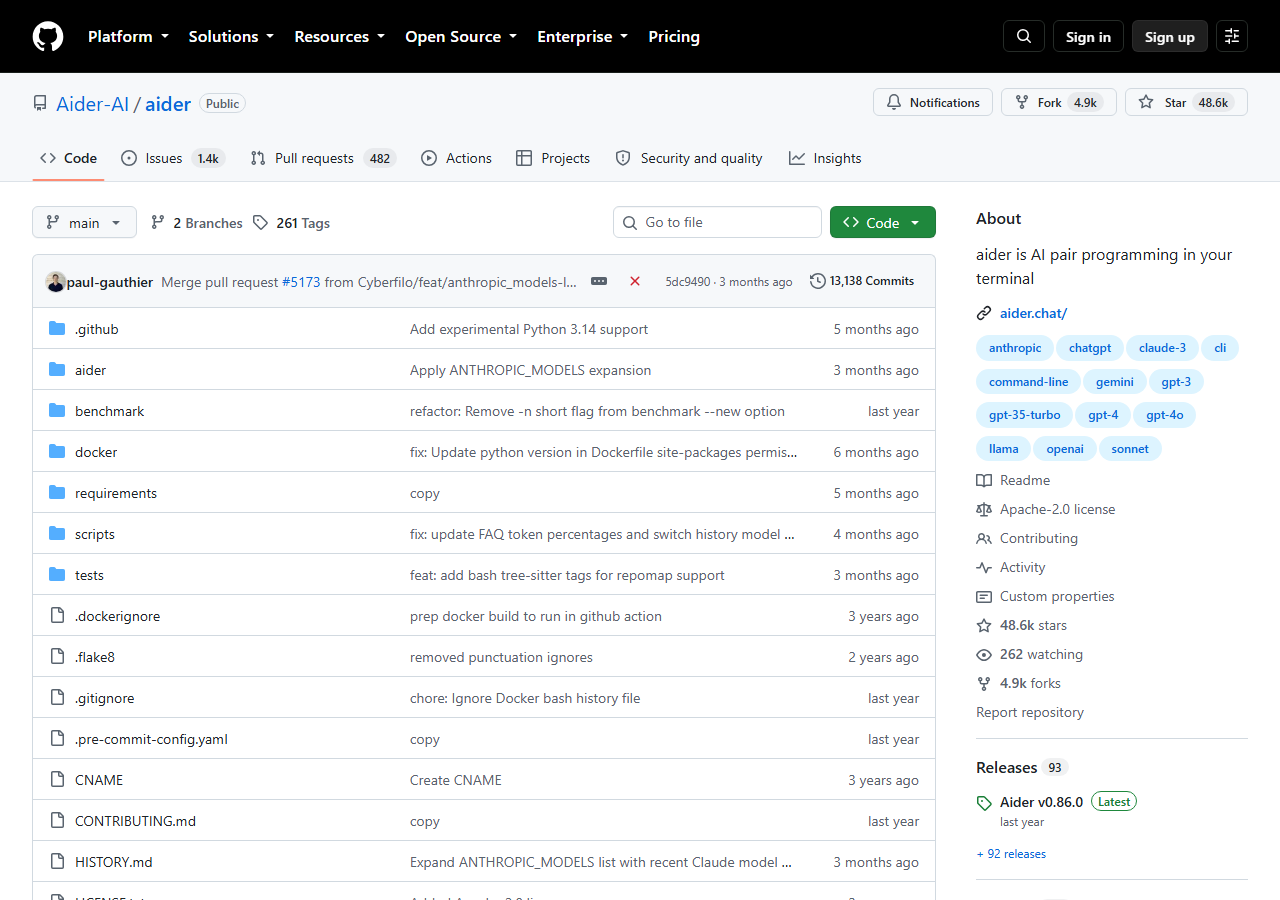Open pull request #5173 link
This screenshot has height=900, width=1280.
point(301,282)
